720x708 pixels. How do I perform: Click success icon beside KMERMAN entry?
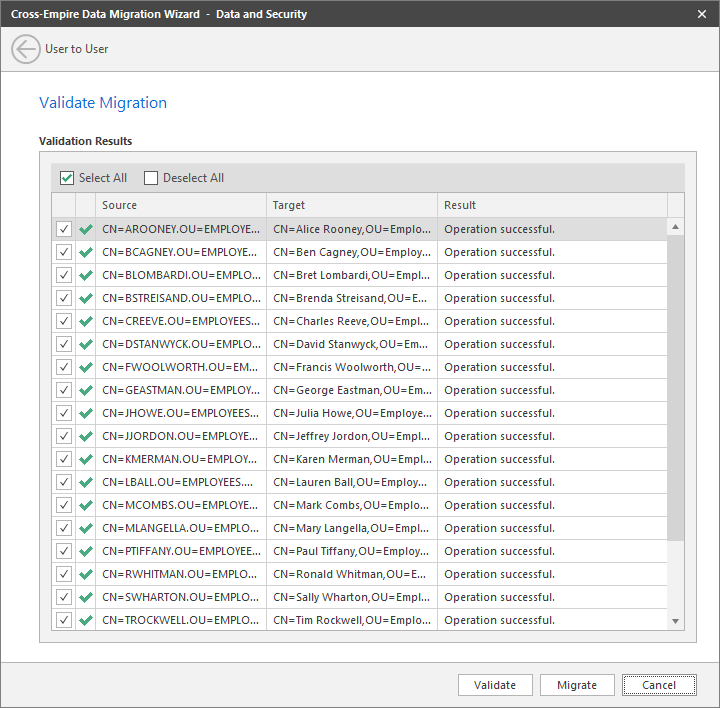pos(86,459)
